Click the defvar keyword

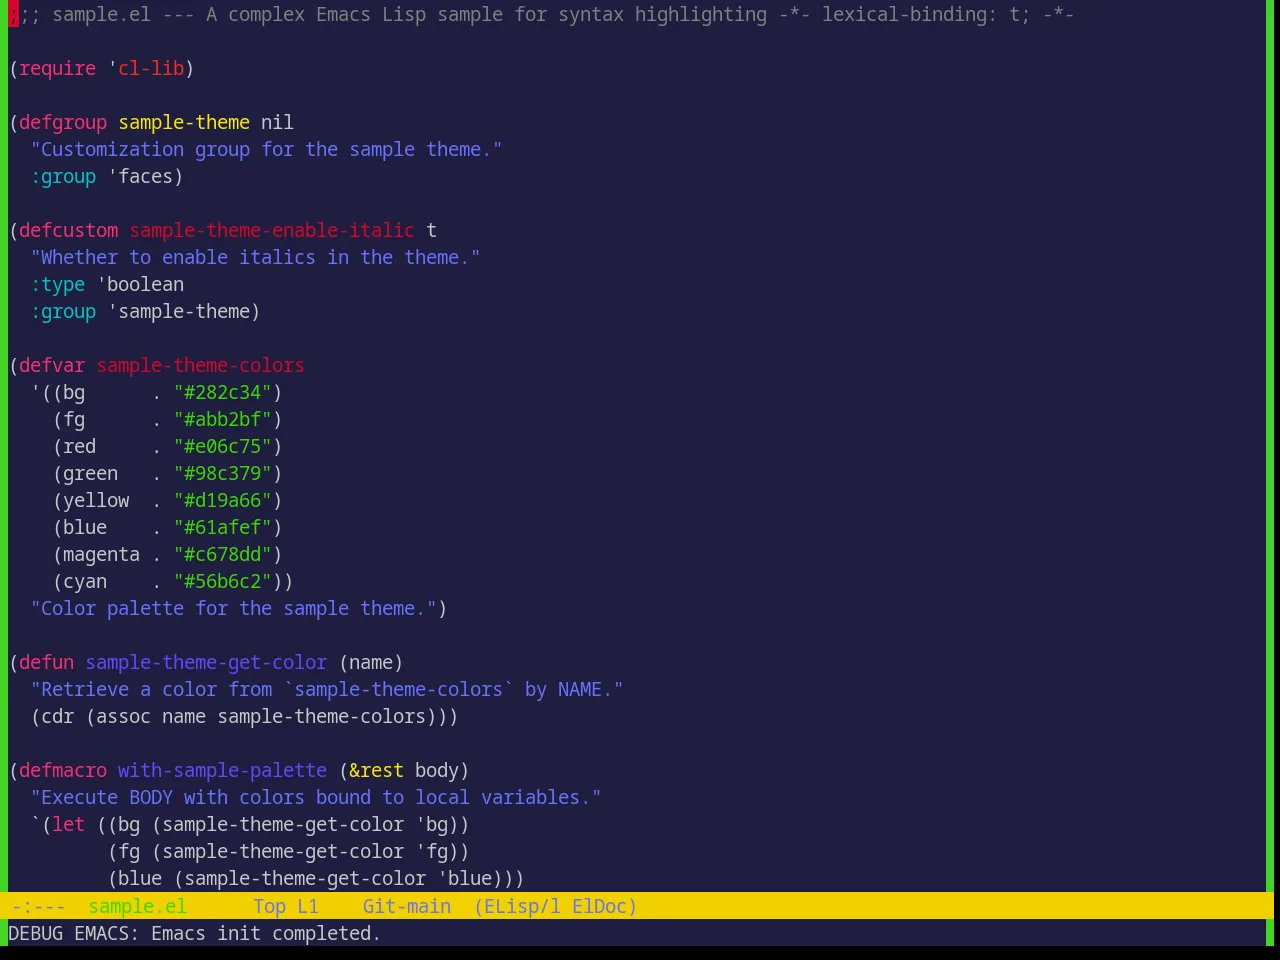52,365
